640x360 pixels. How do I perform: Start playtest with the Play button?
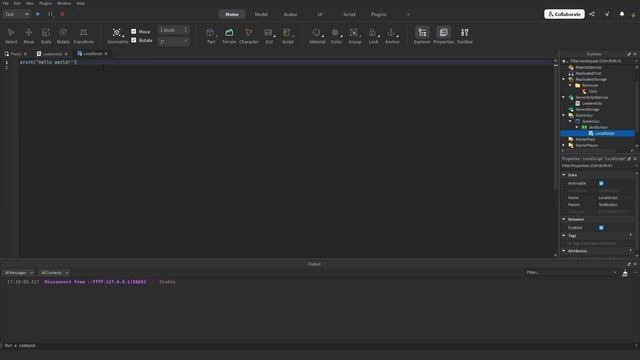38,14
